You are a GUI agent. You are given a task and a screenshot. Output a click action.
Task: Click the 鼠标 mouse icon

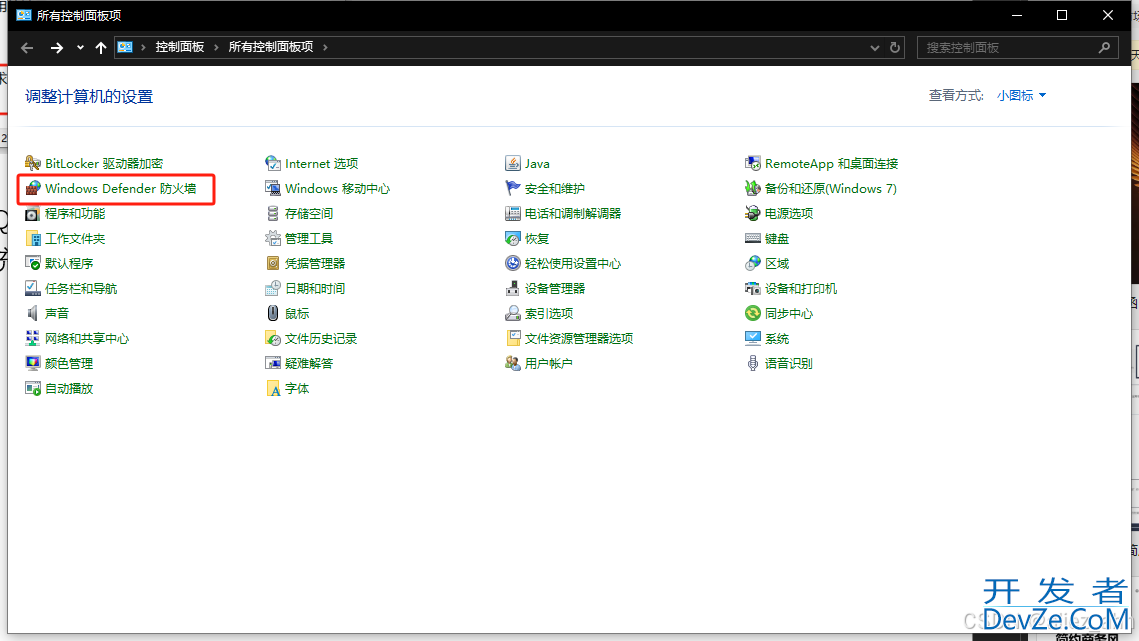[272, 313]
